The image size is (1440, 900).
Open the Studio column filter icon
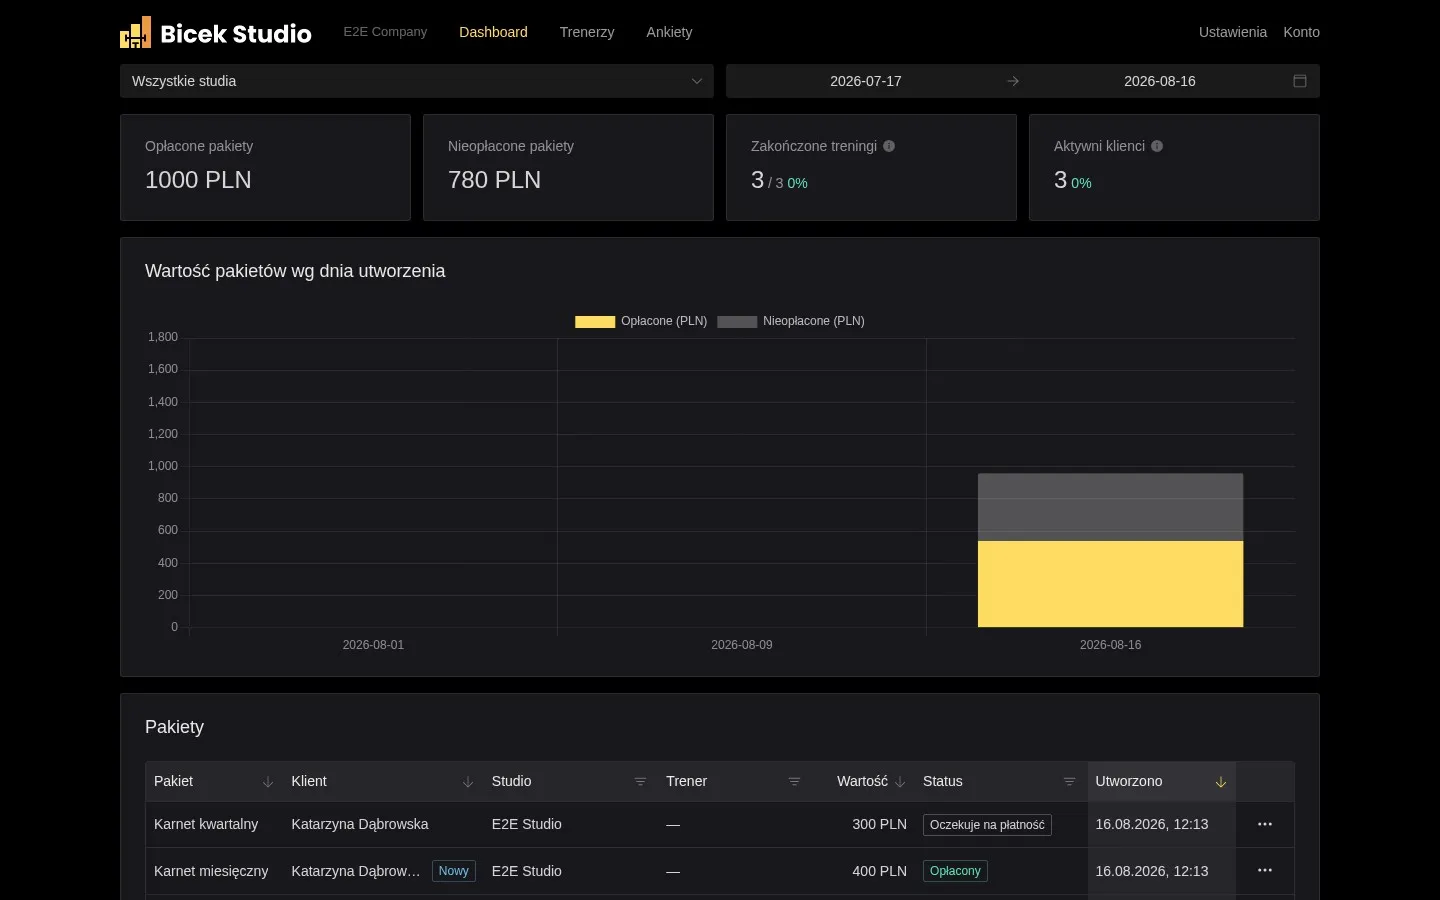(641, 782)
